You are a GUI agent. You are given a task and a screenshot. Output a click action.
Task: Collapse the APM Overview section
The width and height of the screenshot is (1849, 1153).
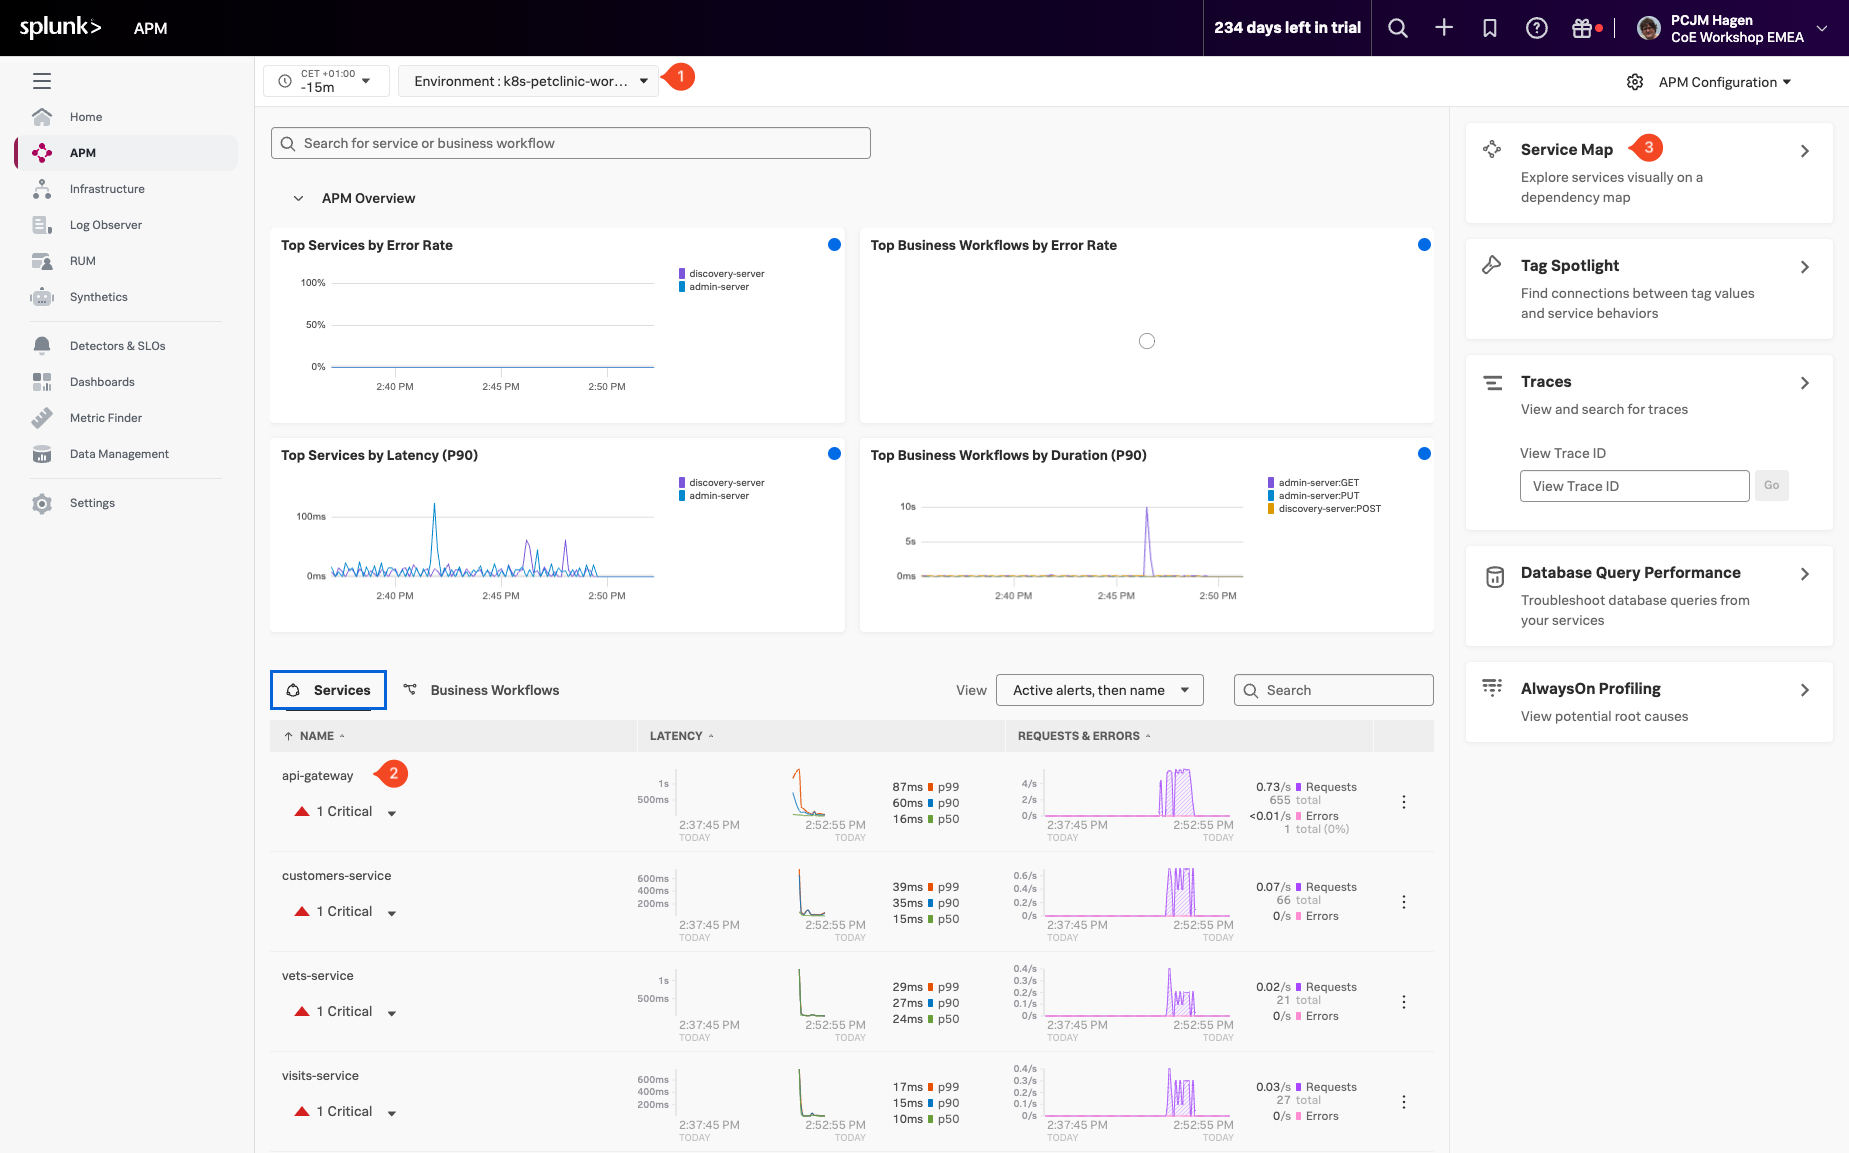click(x=298, y=199)
